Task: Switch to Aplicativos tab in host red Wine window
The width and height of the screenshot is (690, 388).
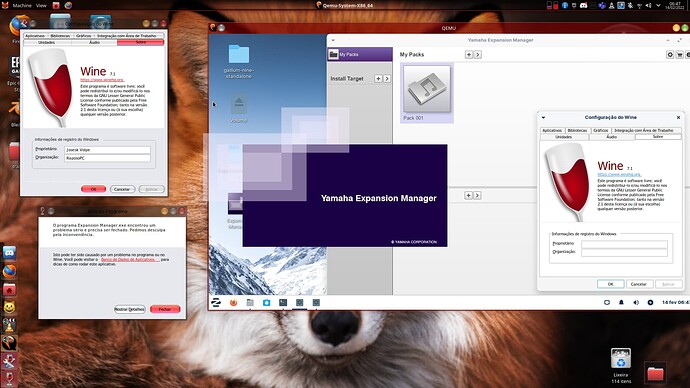Action: click(35, 36)
